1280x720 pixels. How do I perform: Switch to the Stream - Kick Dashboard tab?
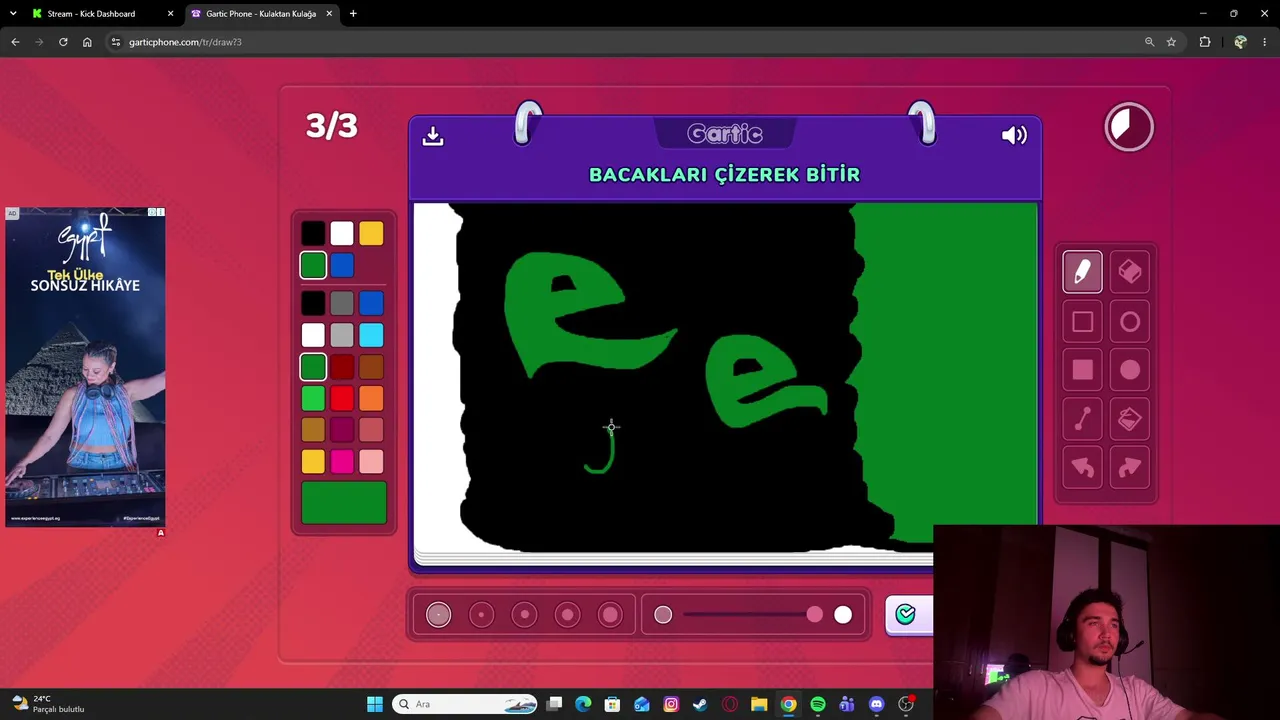pyautogui.click(x=103, y=14)
